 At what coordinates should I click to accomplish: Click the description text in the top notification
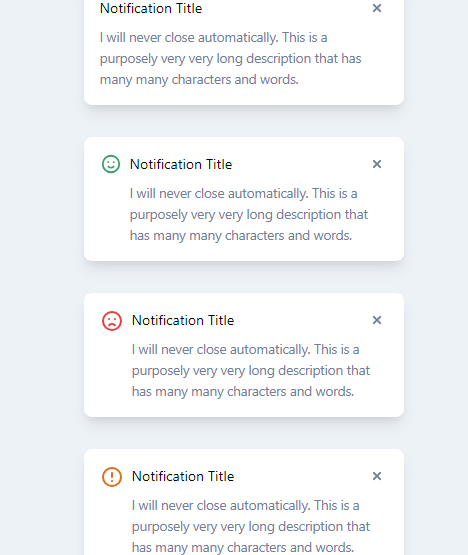pyautogui.click(x=230, y=59)
